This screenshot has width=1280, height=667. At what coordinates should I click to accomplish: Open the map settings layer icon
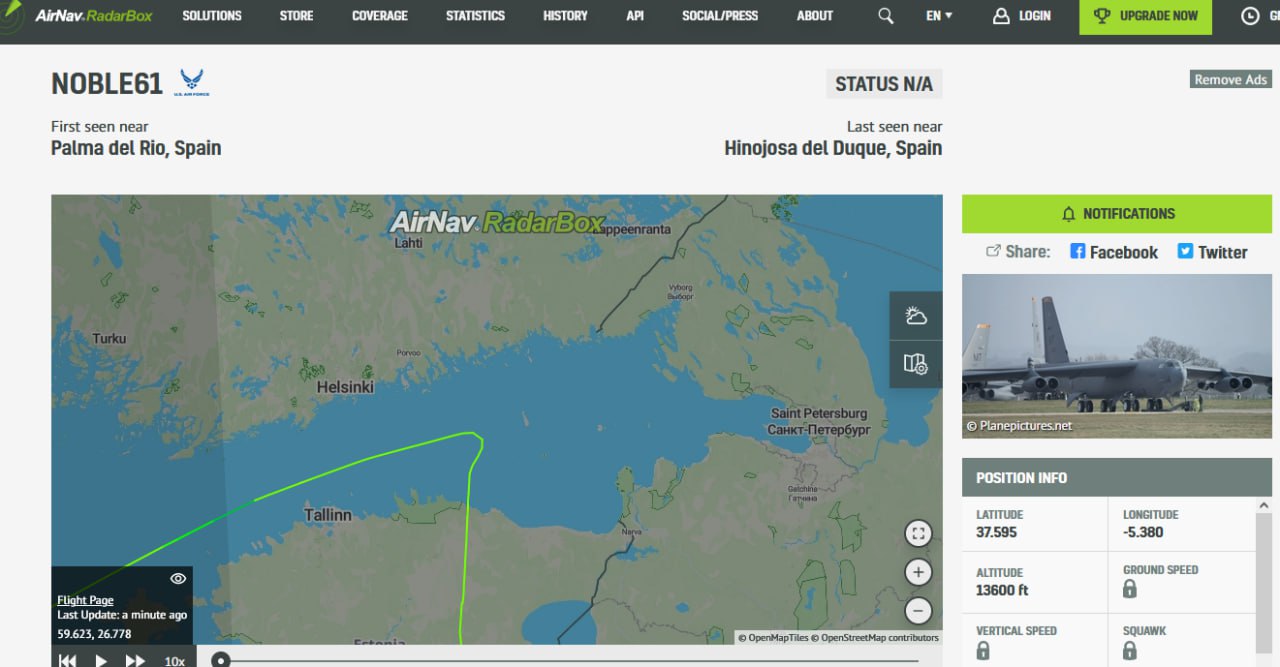pos(915,364)
